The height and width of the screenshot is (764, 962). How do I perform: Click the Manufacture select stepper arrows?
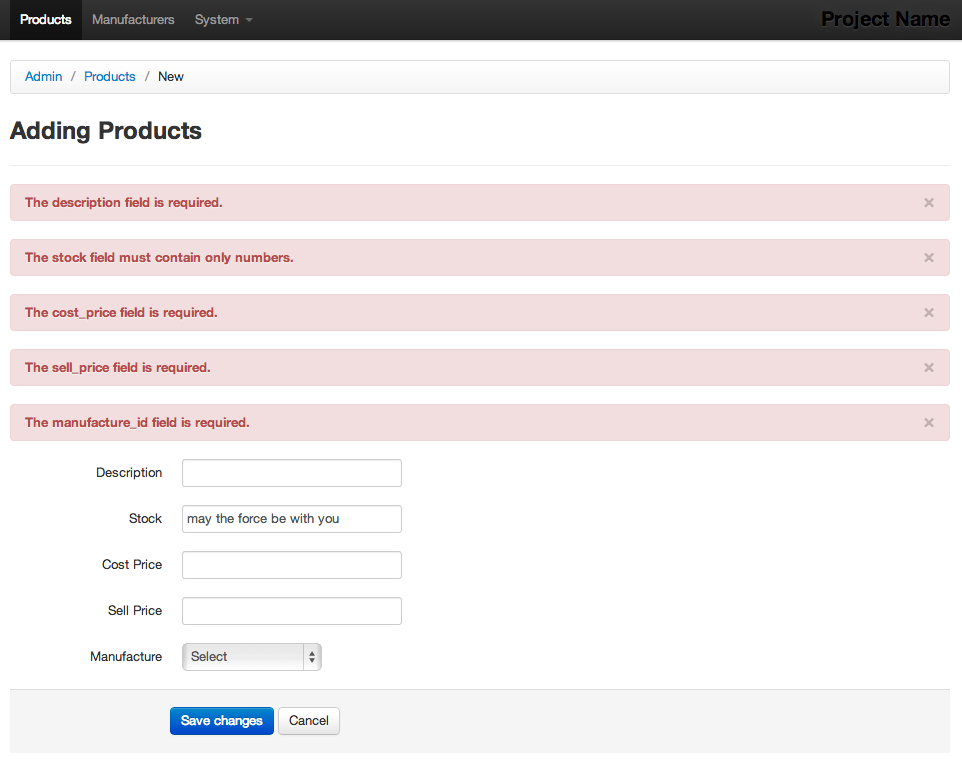(312, 657)
